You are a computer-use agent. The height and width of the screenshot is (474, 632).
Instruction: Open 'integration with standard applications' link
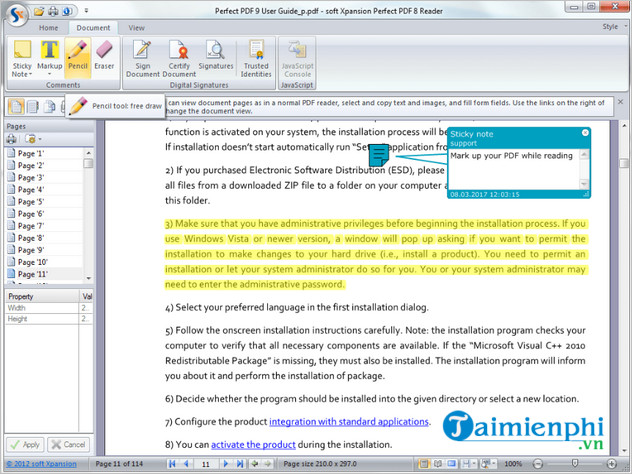point(349,422)
